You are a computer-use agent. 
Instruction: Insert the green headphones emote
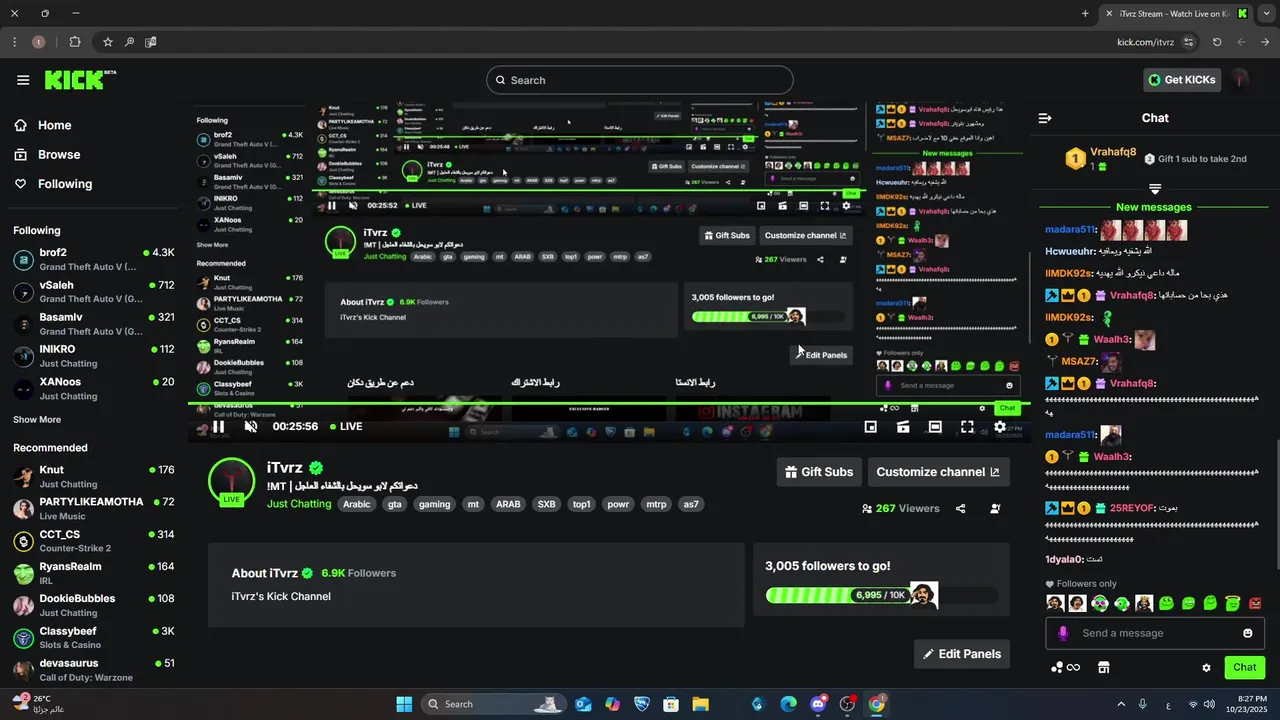tap(1122, 603)
